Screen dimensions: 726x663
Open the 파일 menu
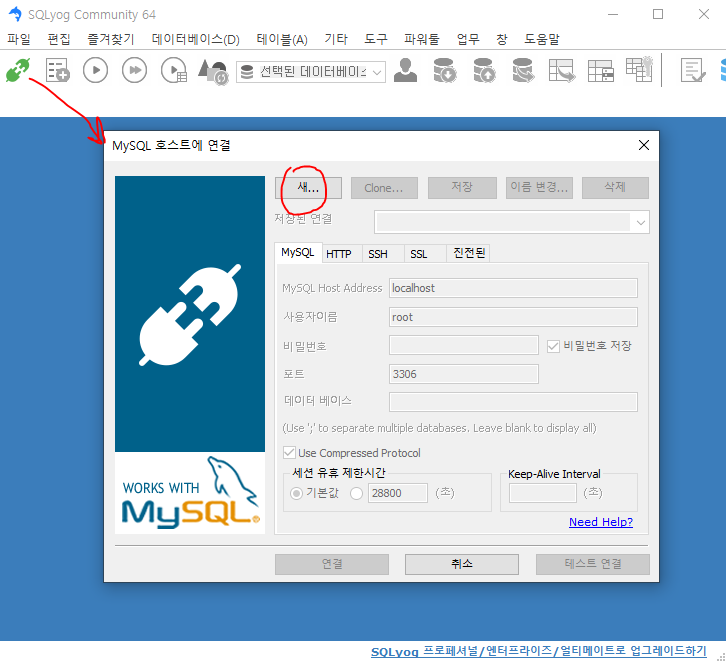click(19, 39)
